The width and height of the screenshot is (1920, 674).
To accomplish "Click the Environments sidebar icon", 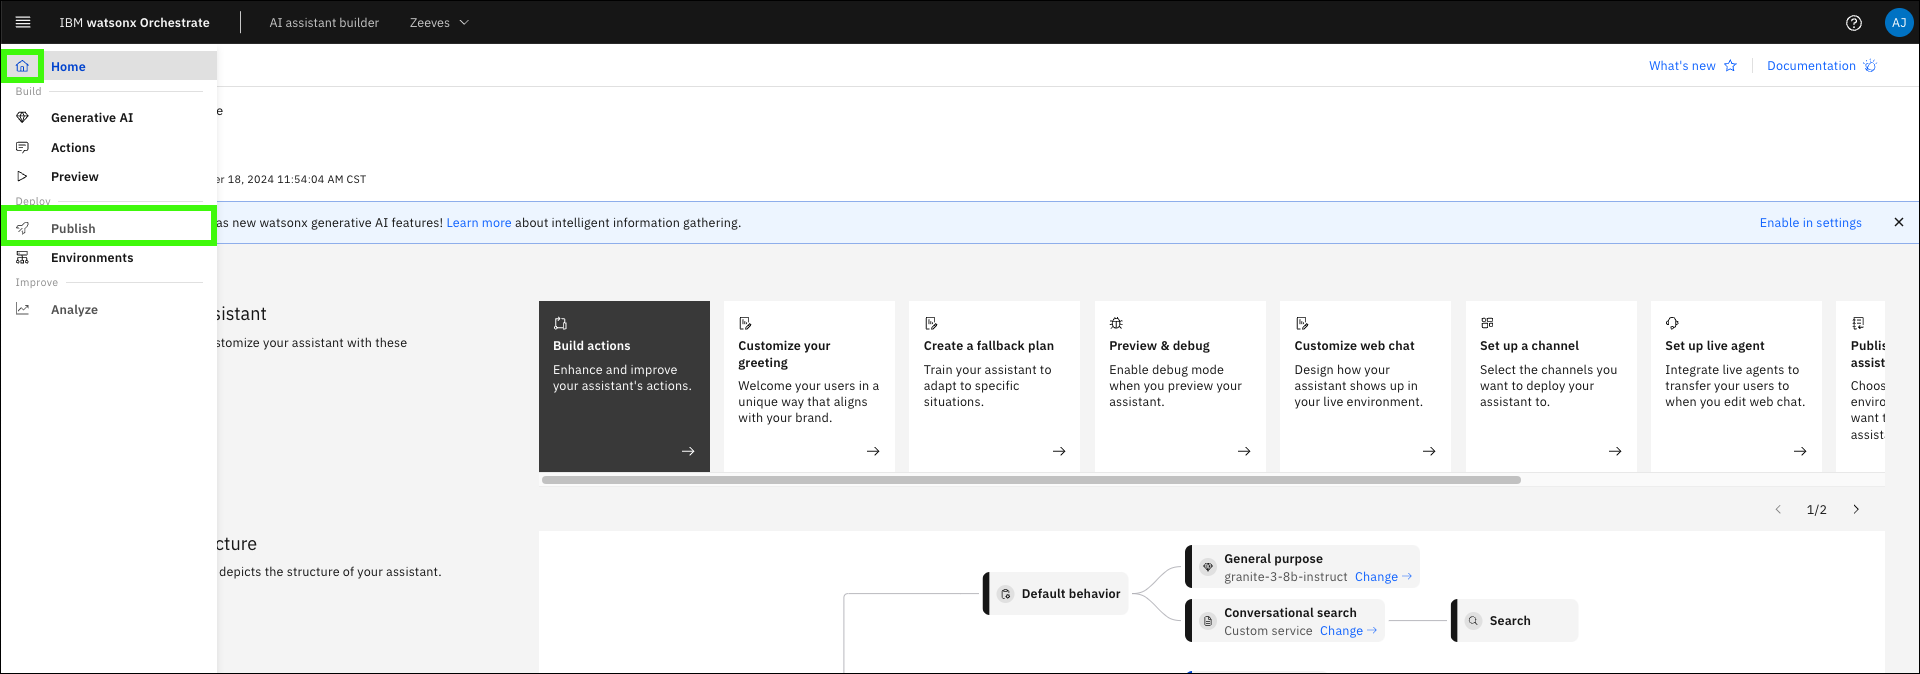I will 22,257.
